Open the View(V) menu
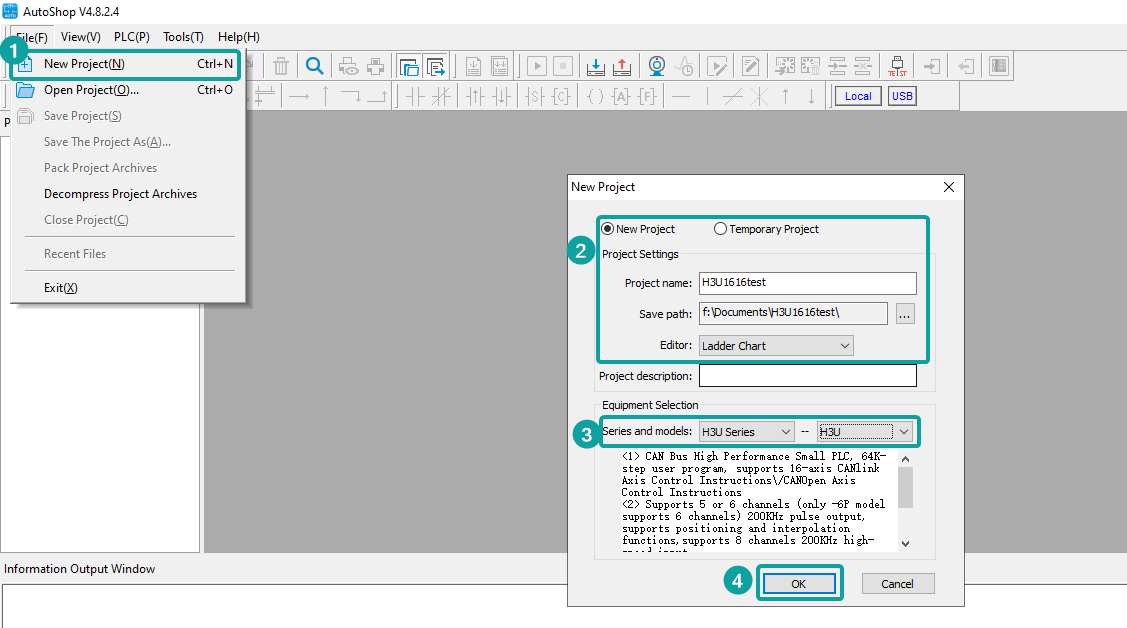1127x628 pixels. pyautogui.click(x=80, y=37)
